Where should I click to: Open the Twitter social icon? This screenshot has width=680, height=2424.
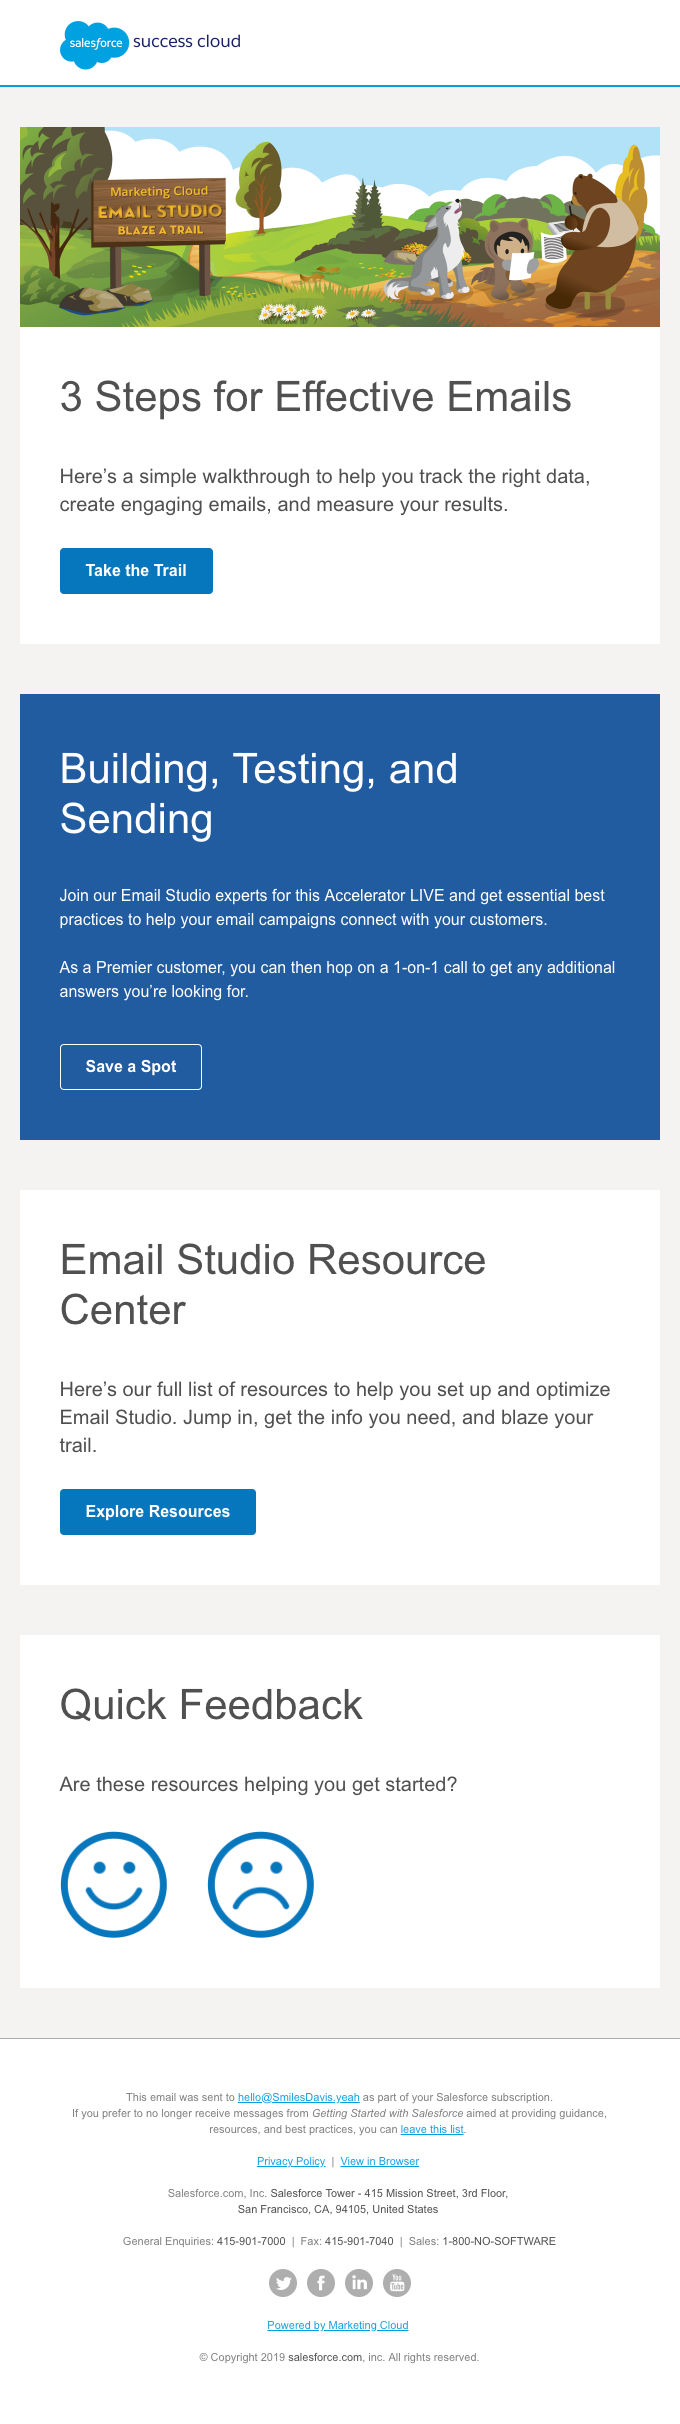[x=283, y=2283]
